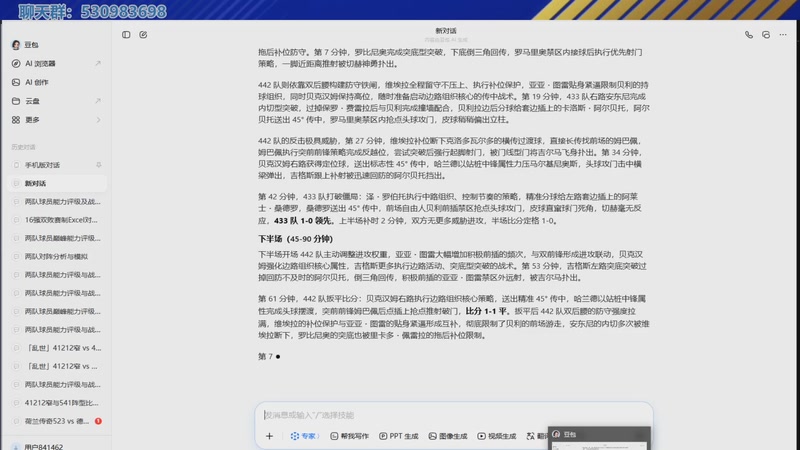The image size is (800, 450).
Task: Select the 帮我写作 skill
Action: (x=349, y=436)
